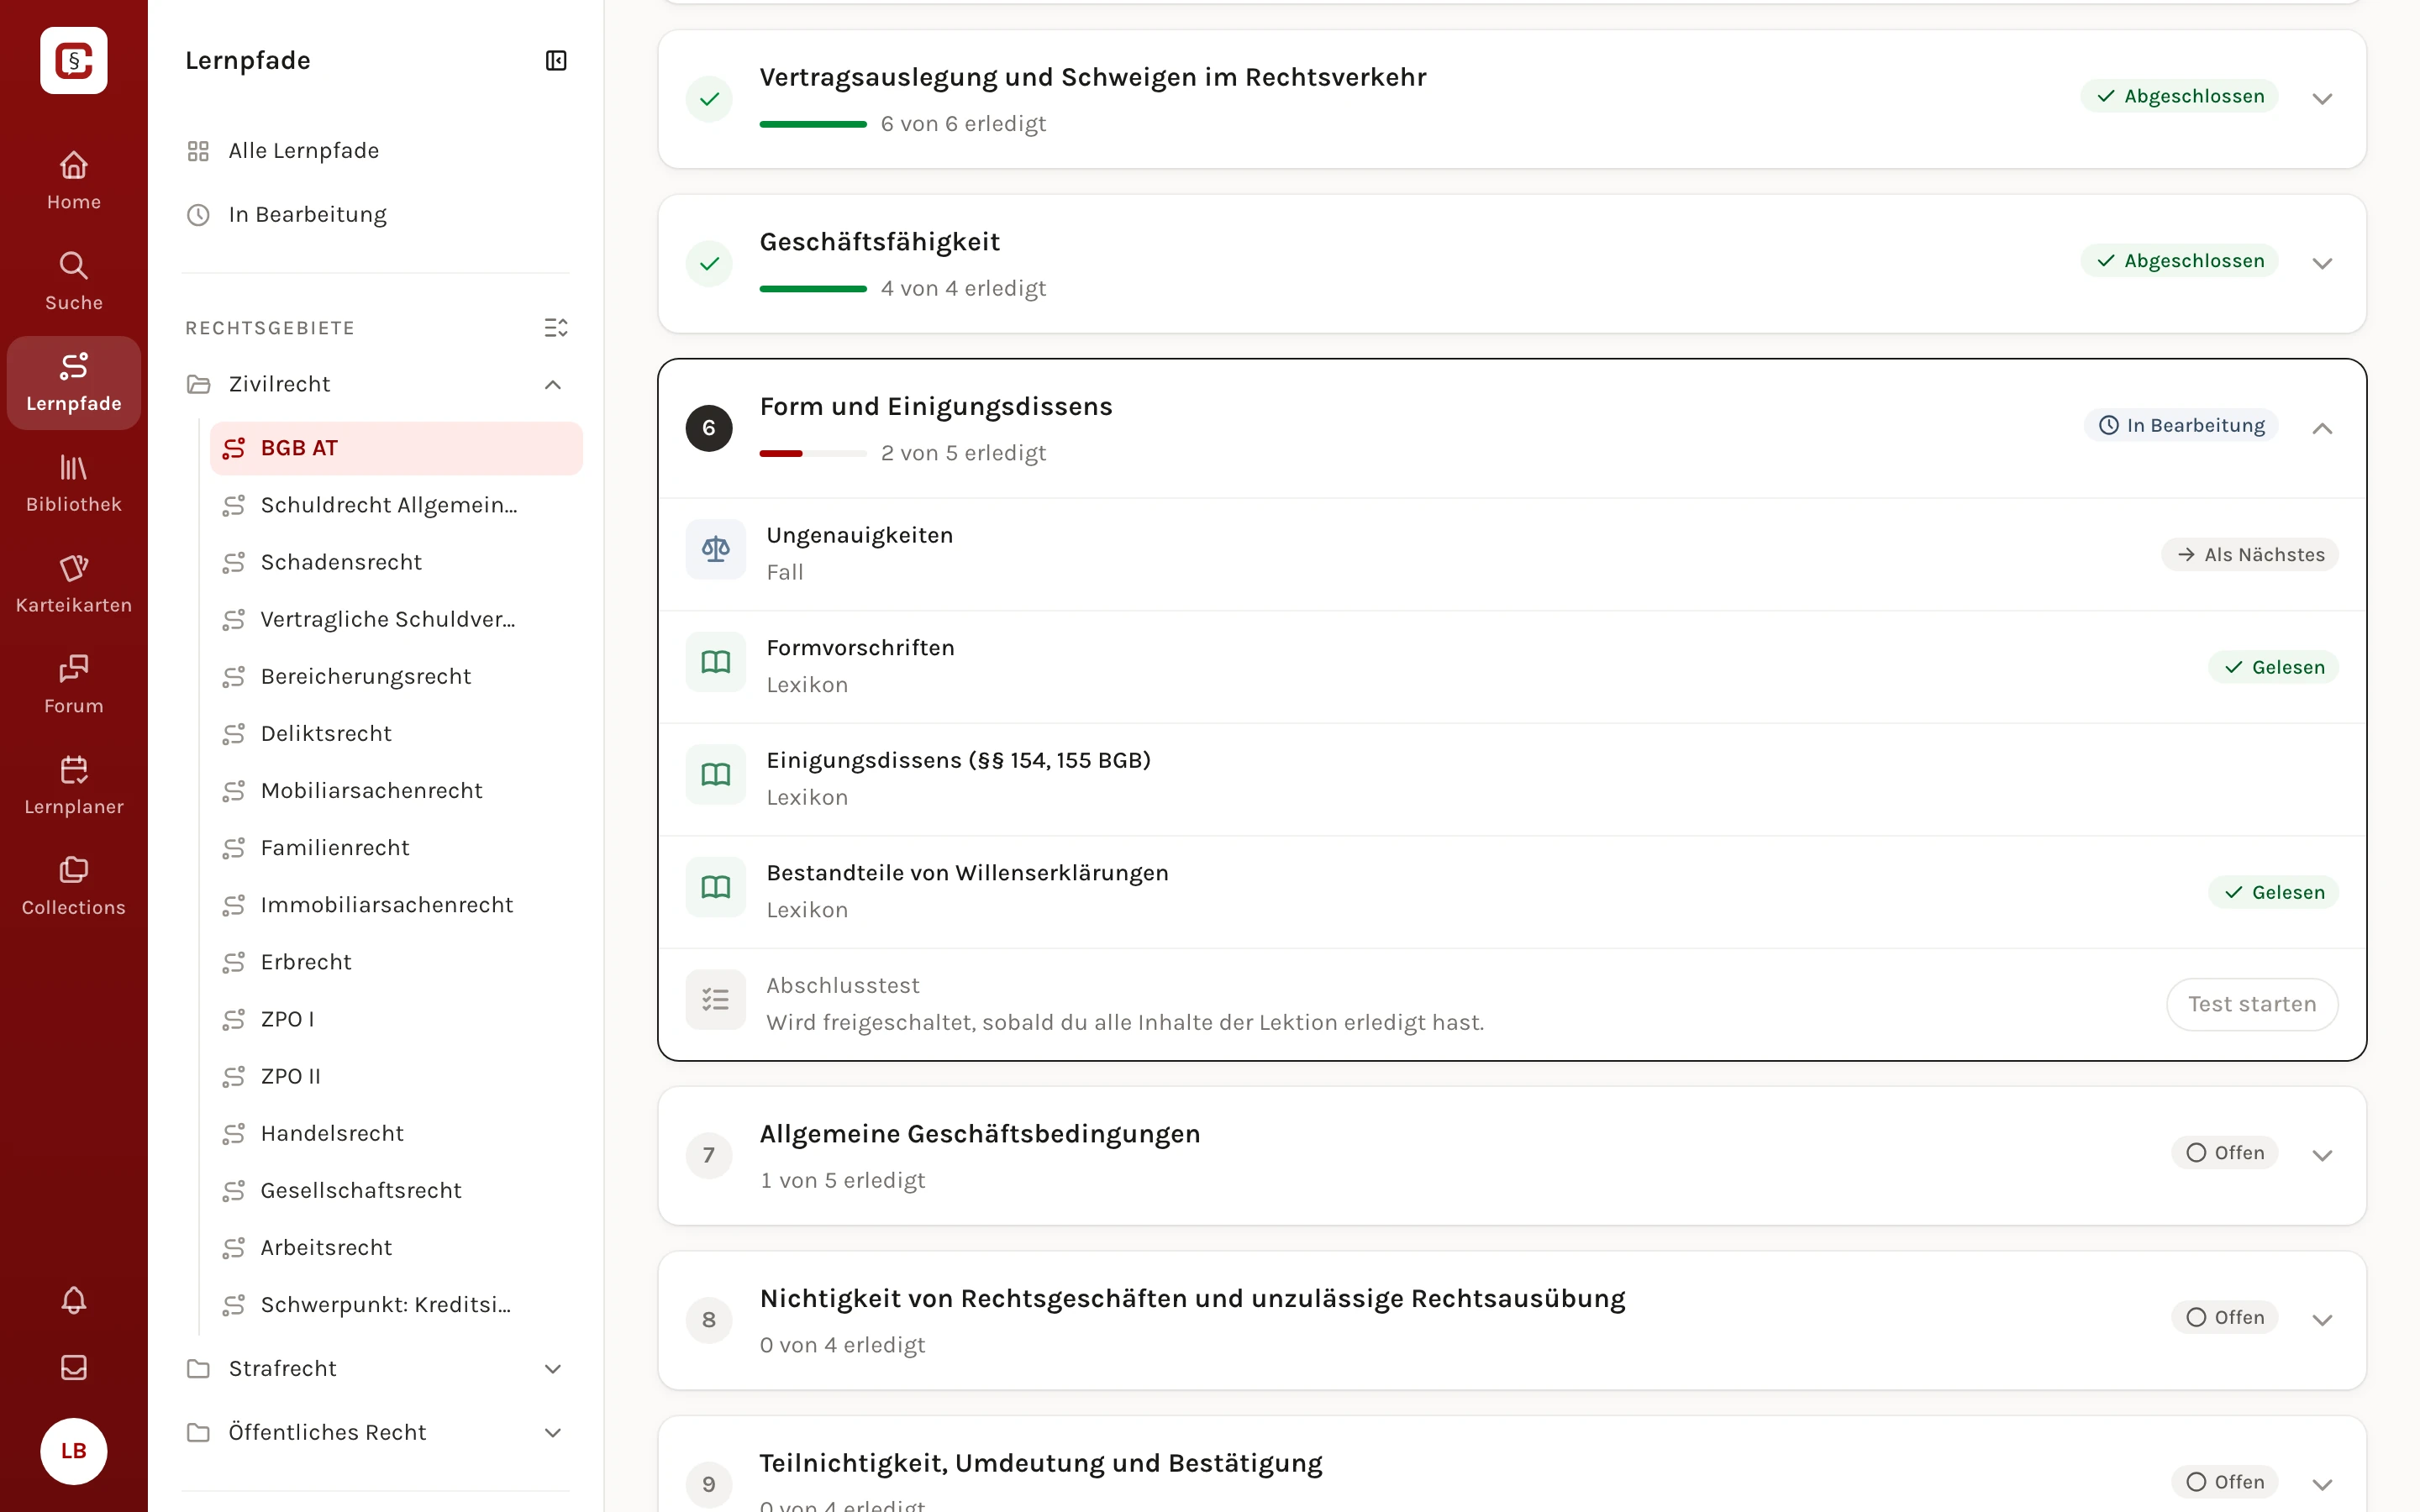Click the book icon for Formvorschriften
Viewport: 2420px width, 1512px height.
[715, 662]
